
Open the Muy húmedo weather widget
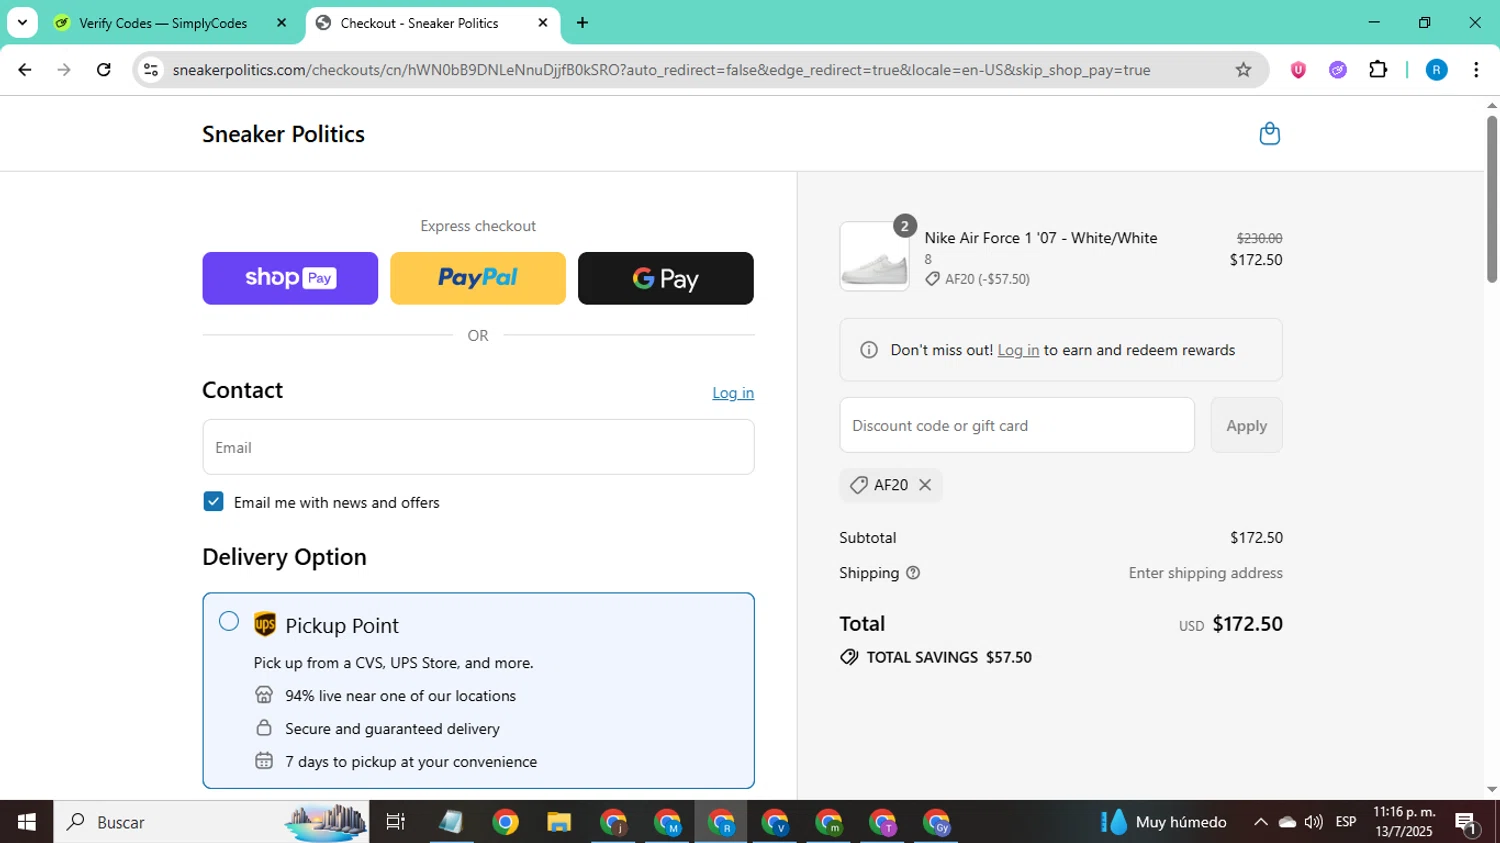[x=1165, y=822]
